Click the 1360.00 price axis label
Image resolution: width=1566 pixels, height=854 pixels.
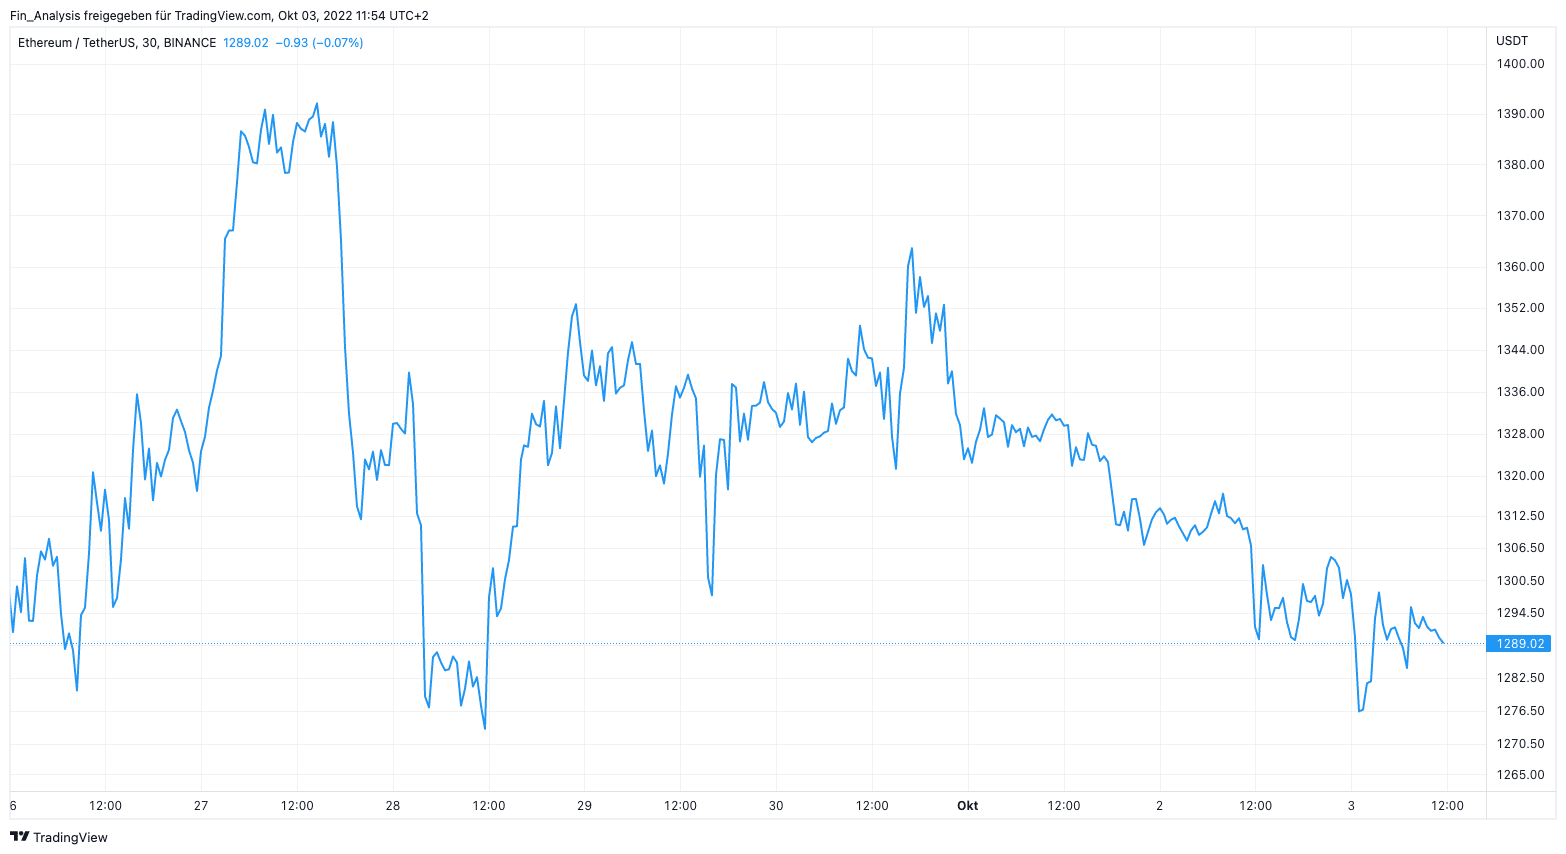1520,267
